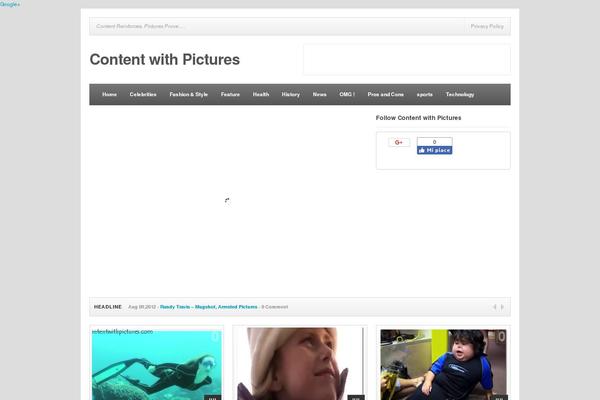The width and height of the screenshot is (600, 400).
Task: Open the OMG ! category
Action: [x=347, y=94]
